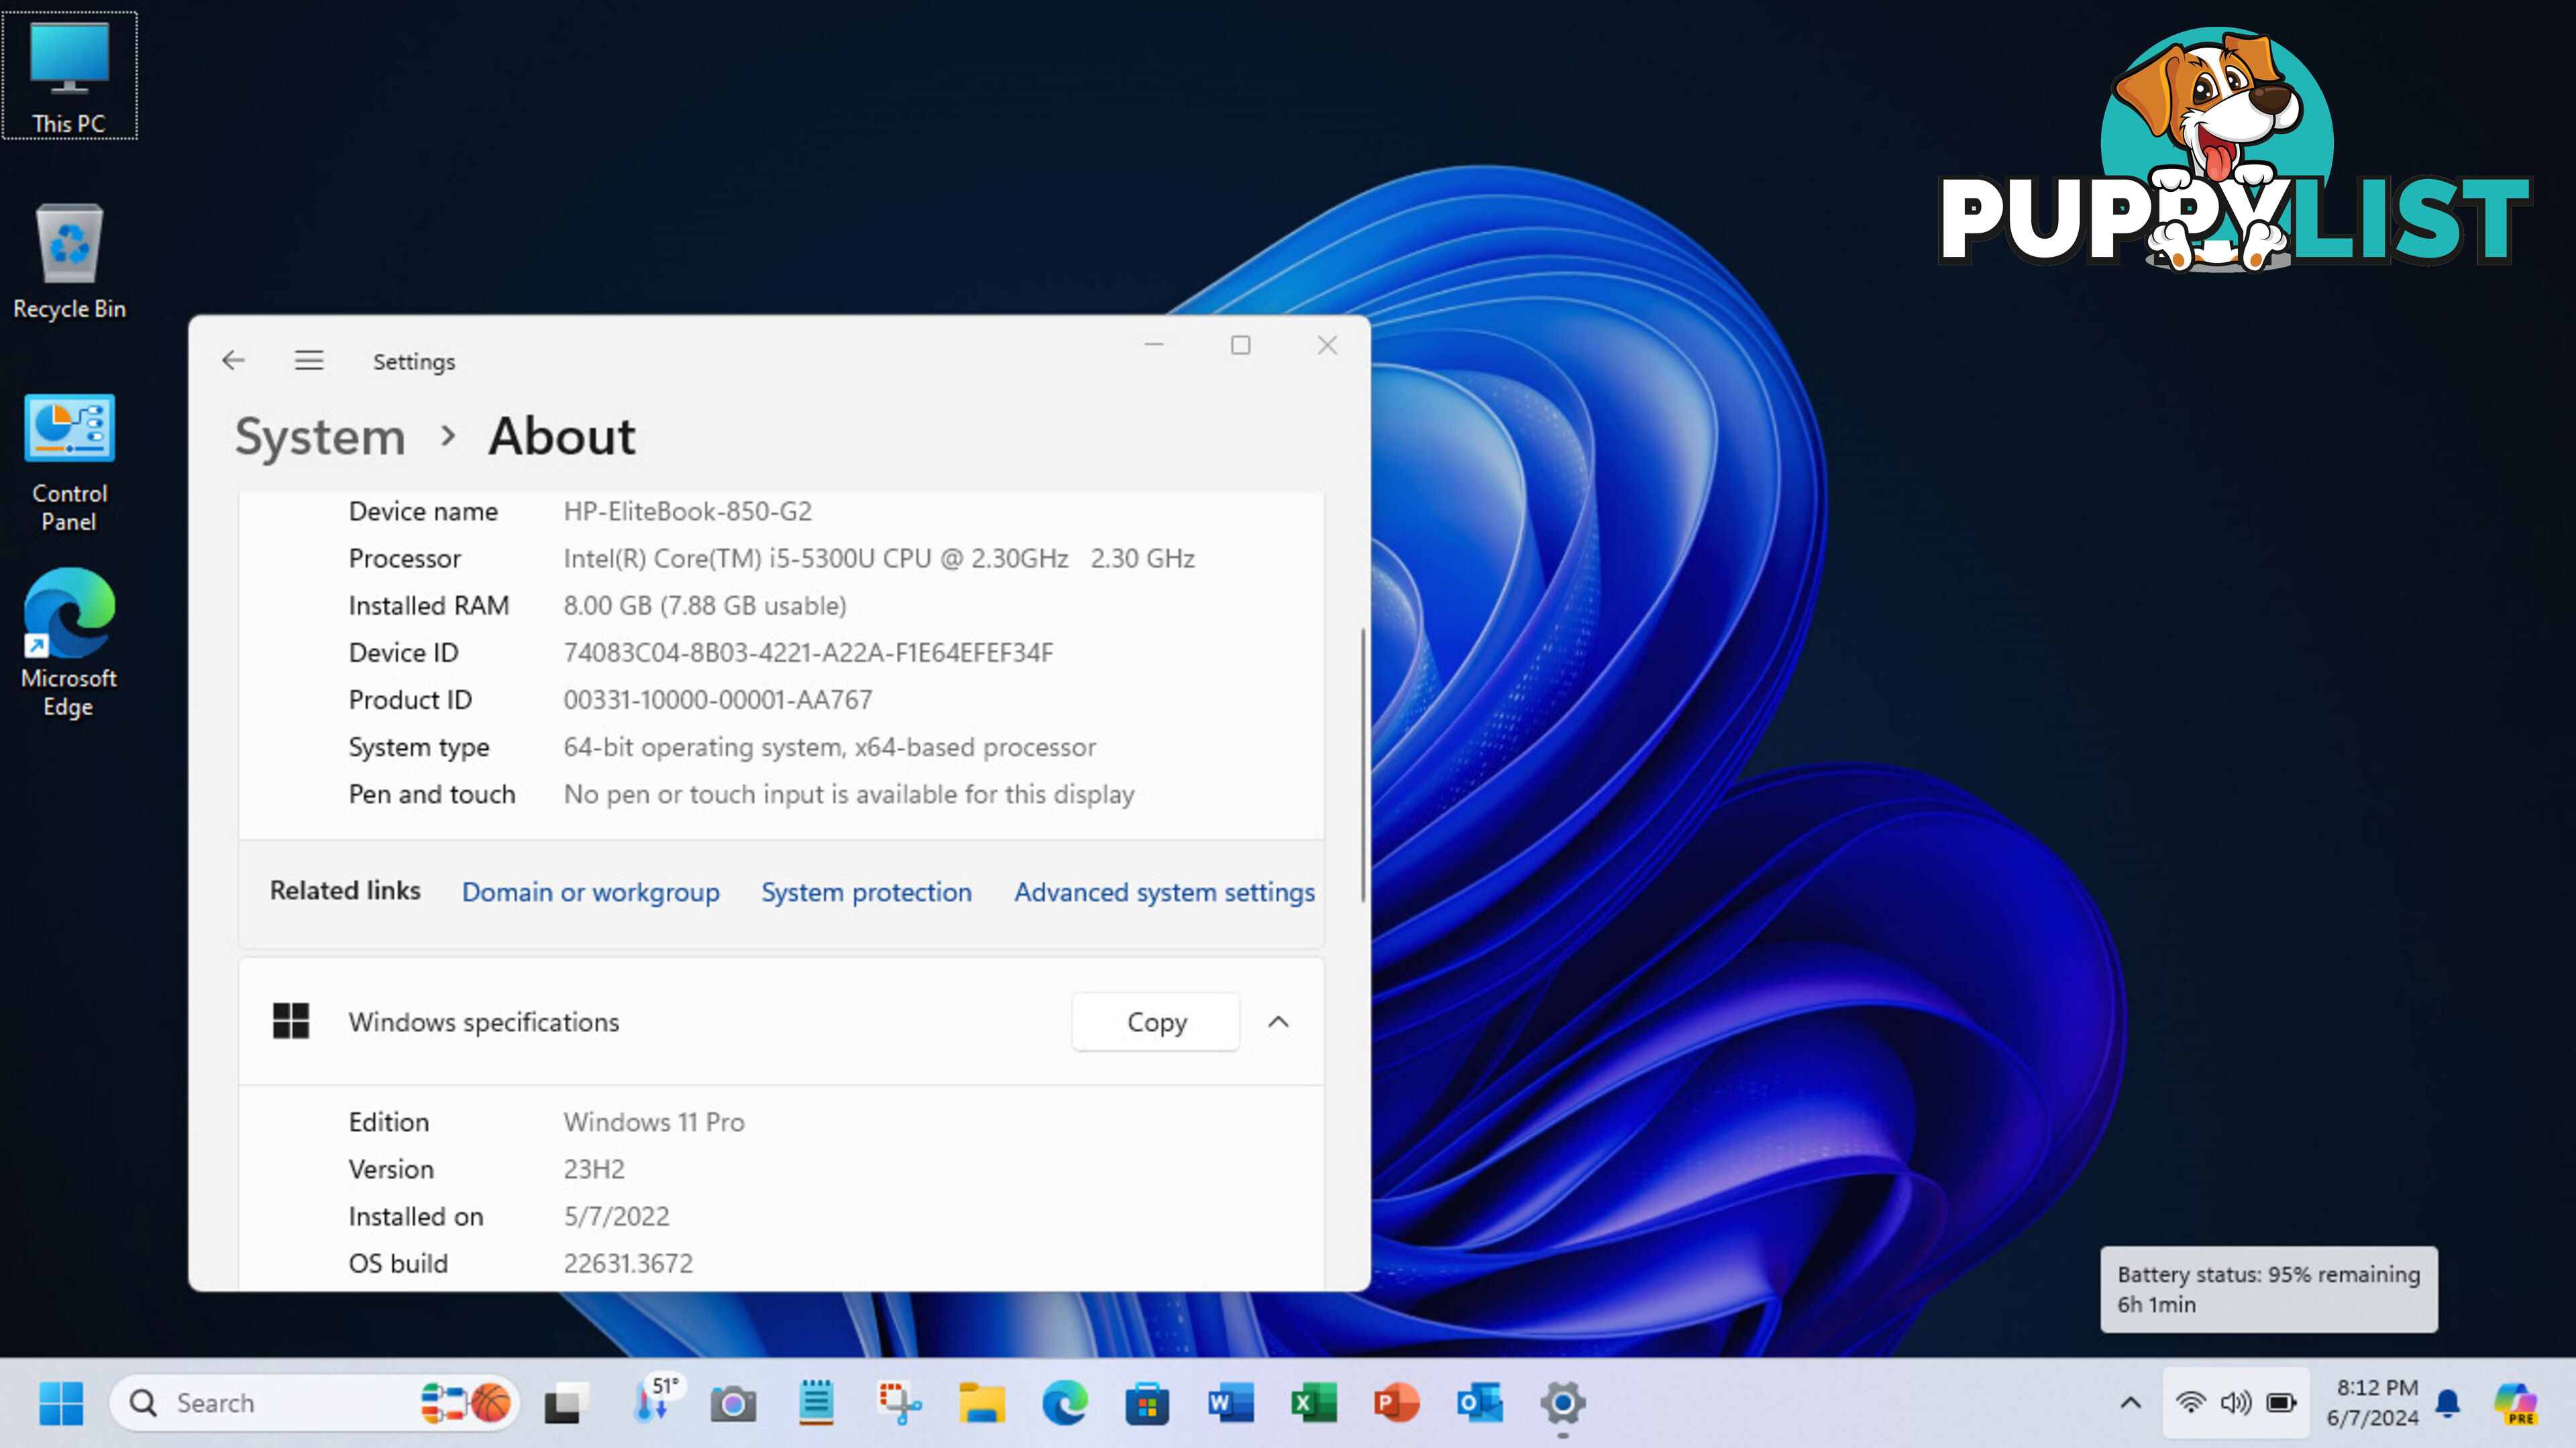
Task: Select the Control Panel desktop icon
Action: pos(69,463)
